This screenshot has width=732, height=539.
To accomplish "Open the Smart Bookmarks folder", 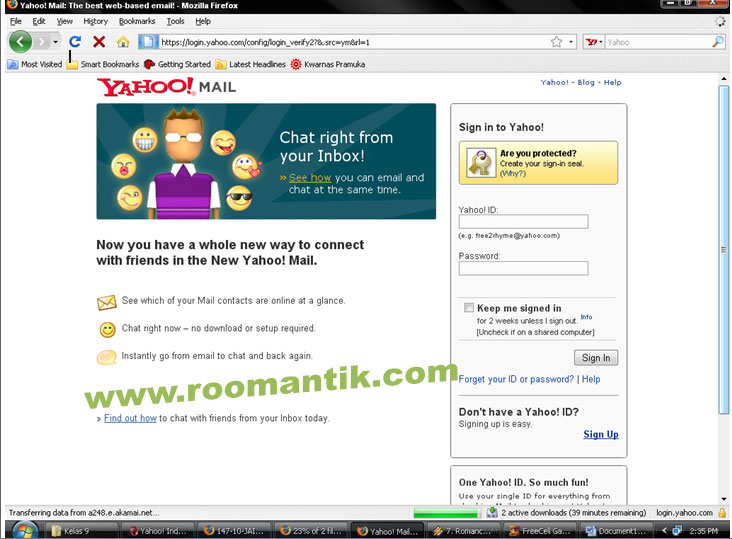I will click(x=103, y=64).
